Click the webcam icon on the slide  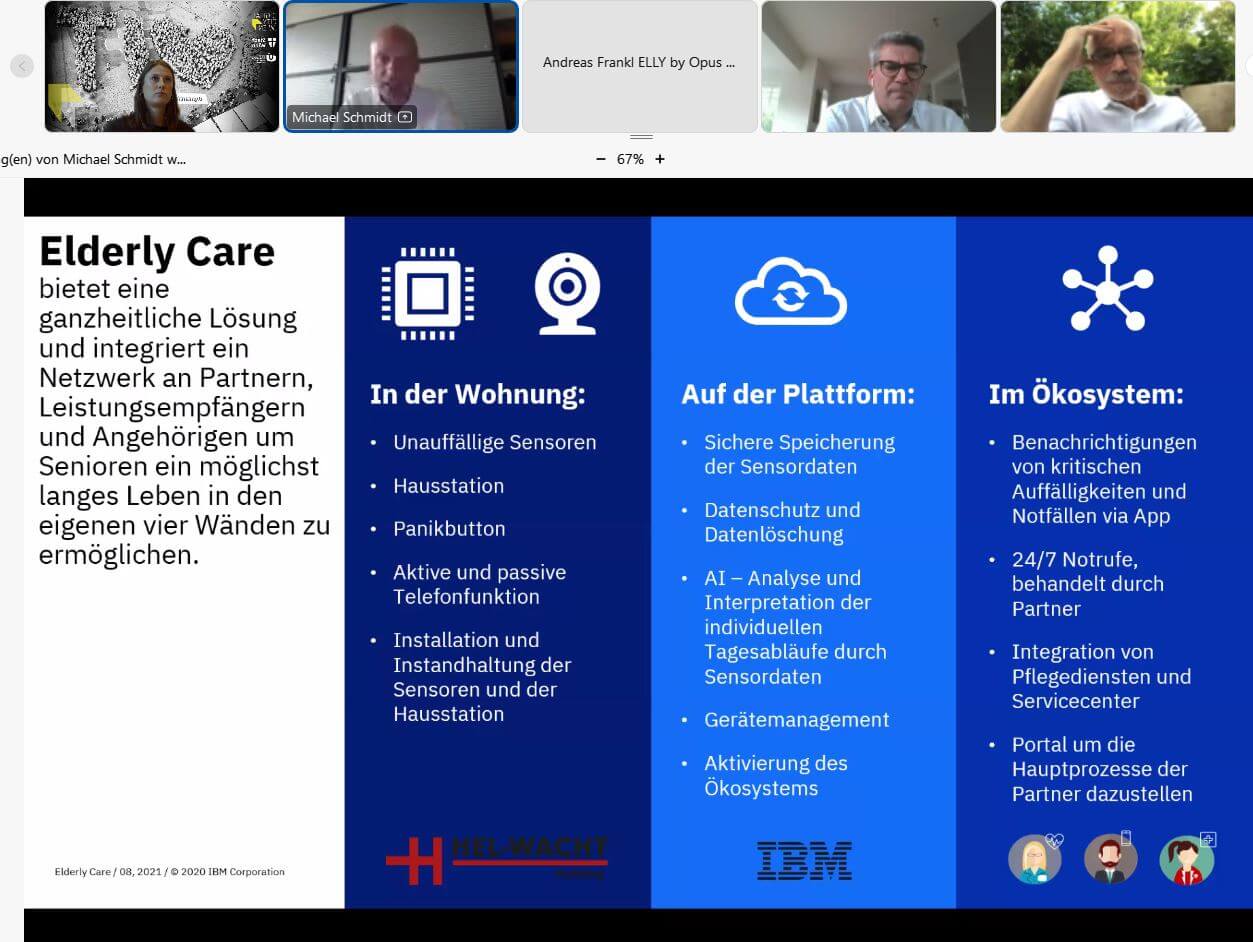[567, 293]
